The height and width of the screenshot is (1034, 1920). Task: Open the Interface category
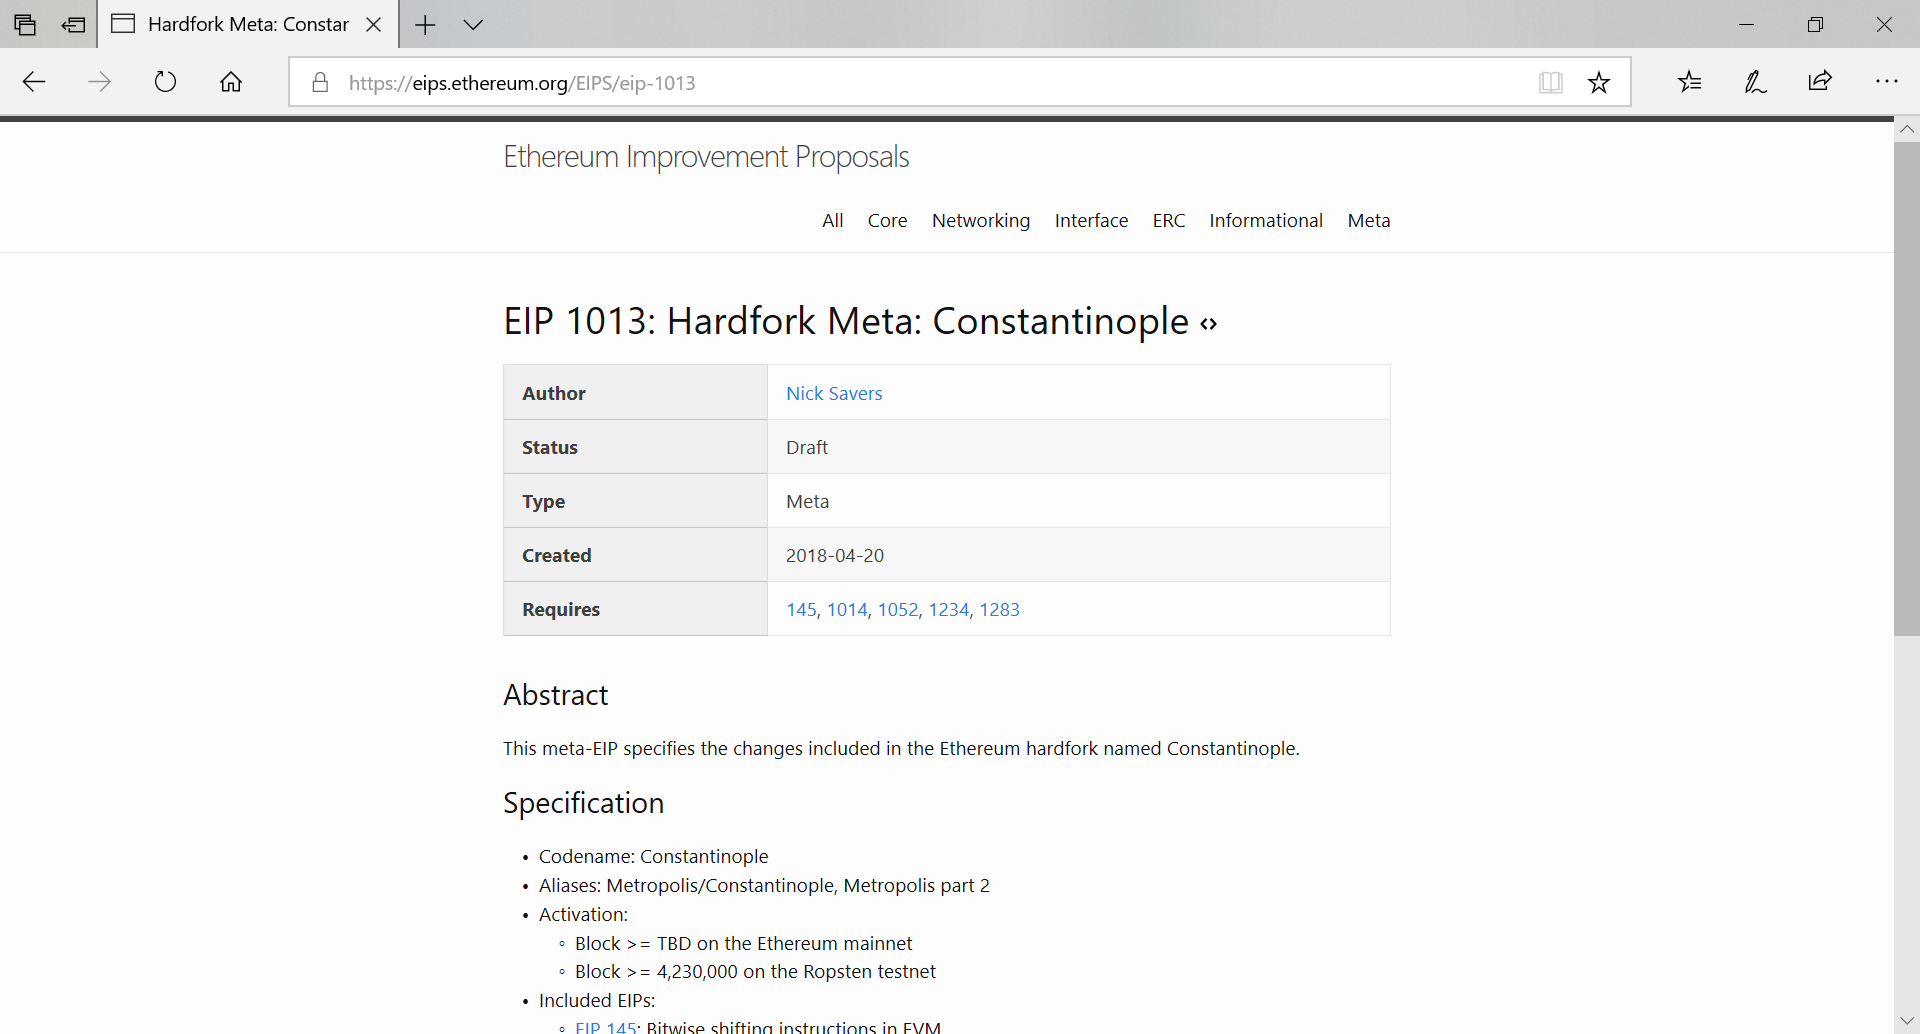click(x=1091, y=221)
